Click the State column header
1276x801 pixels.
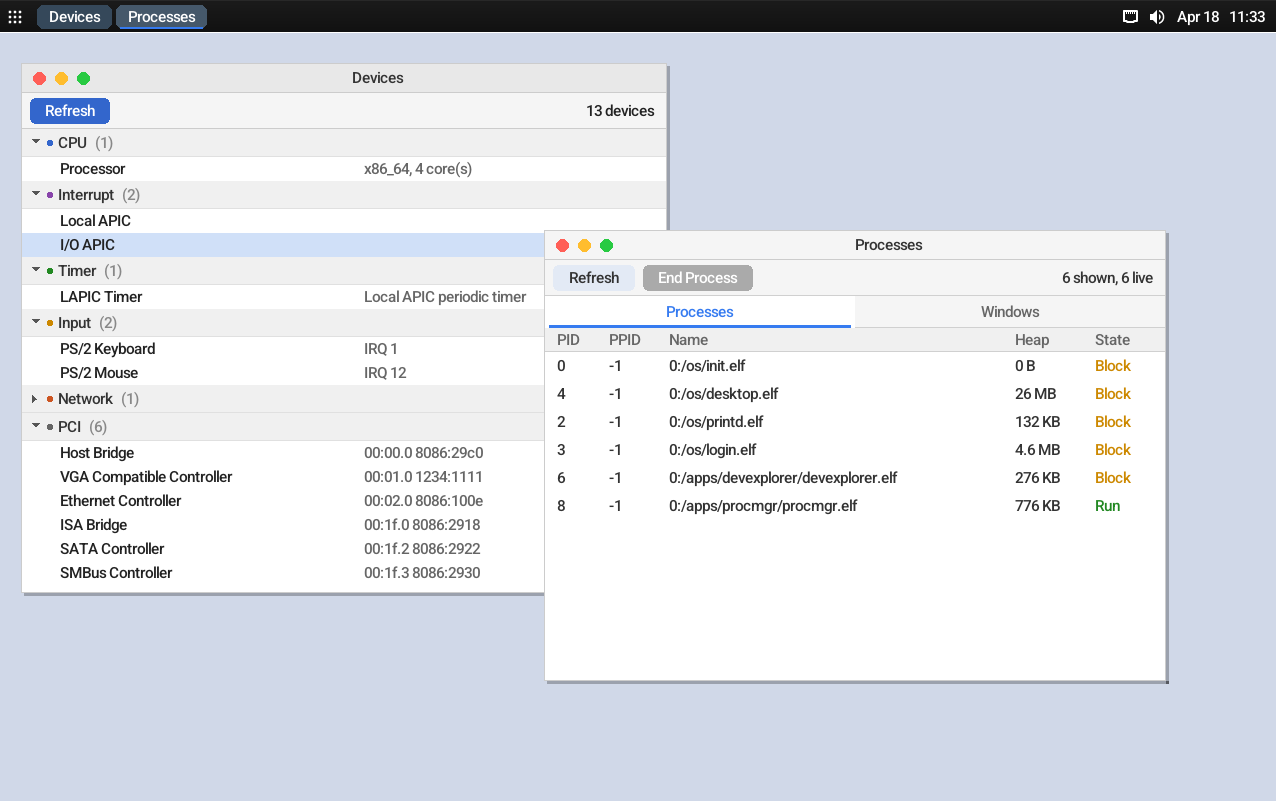tap(1112, 340)
